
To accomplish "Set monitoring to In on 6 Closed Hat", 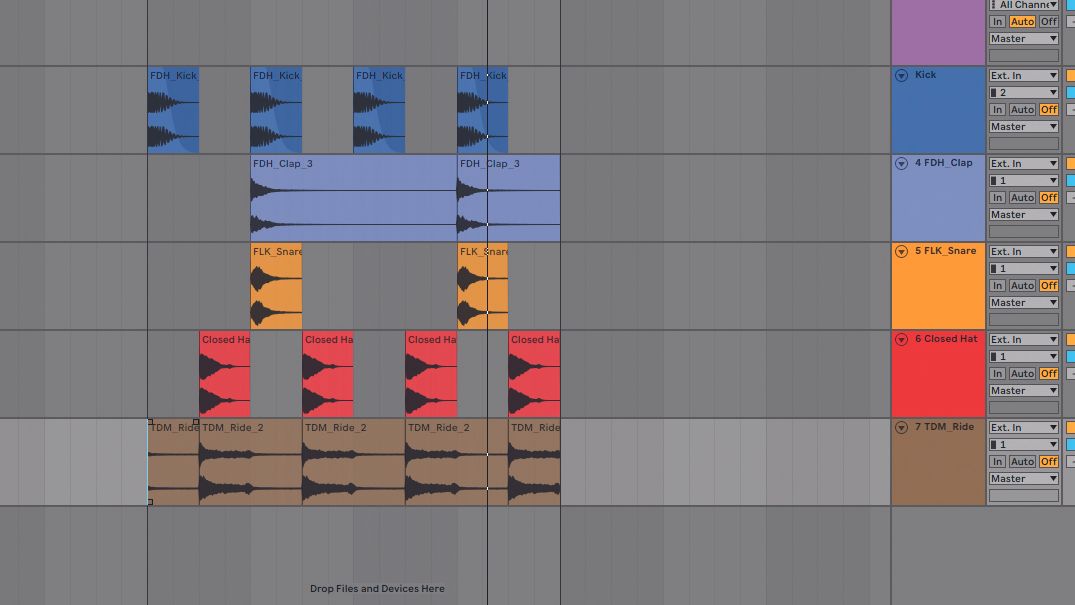I will click(x=997, y=373).
